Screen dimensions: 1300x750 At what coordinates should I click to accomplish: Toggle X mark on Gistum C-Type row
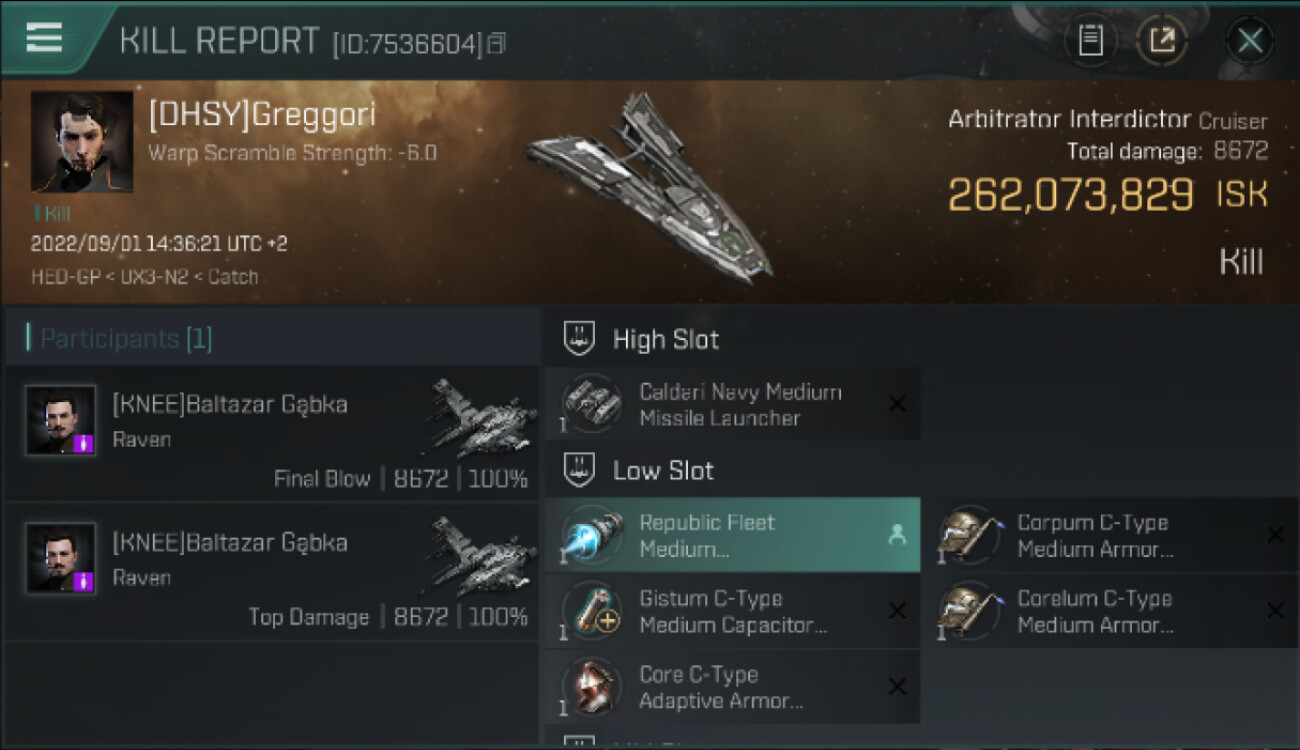[x=897, y=611]
